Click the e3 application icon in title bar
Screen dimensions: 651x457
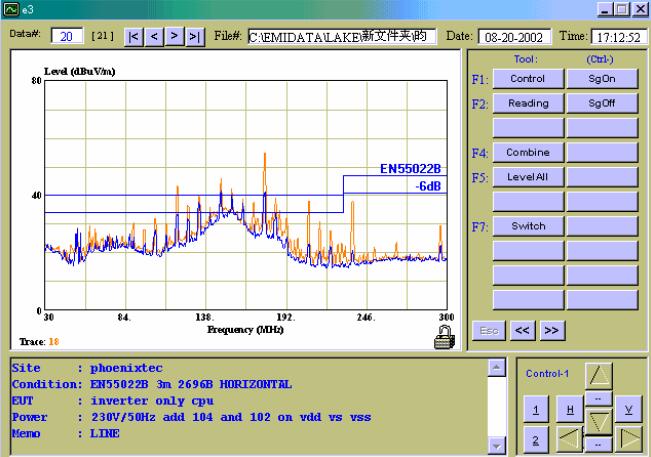(11, 9)
